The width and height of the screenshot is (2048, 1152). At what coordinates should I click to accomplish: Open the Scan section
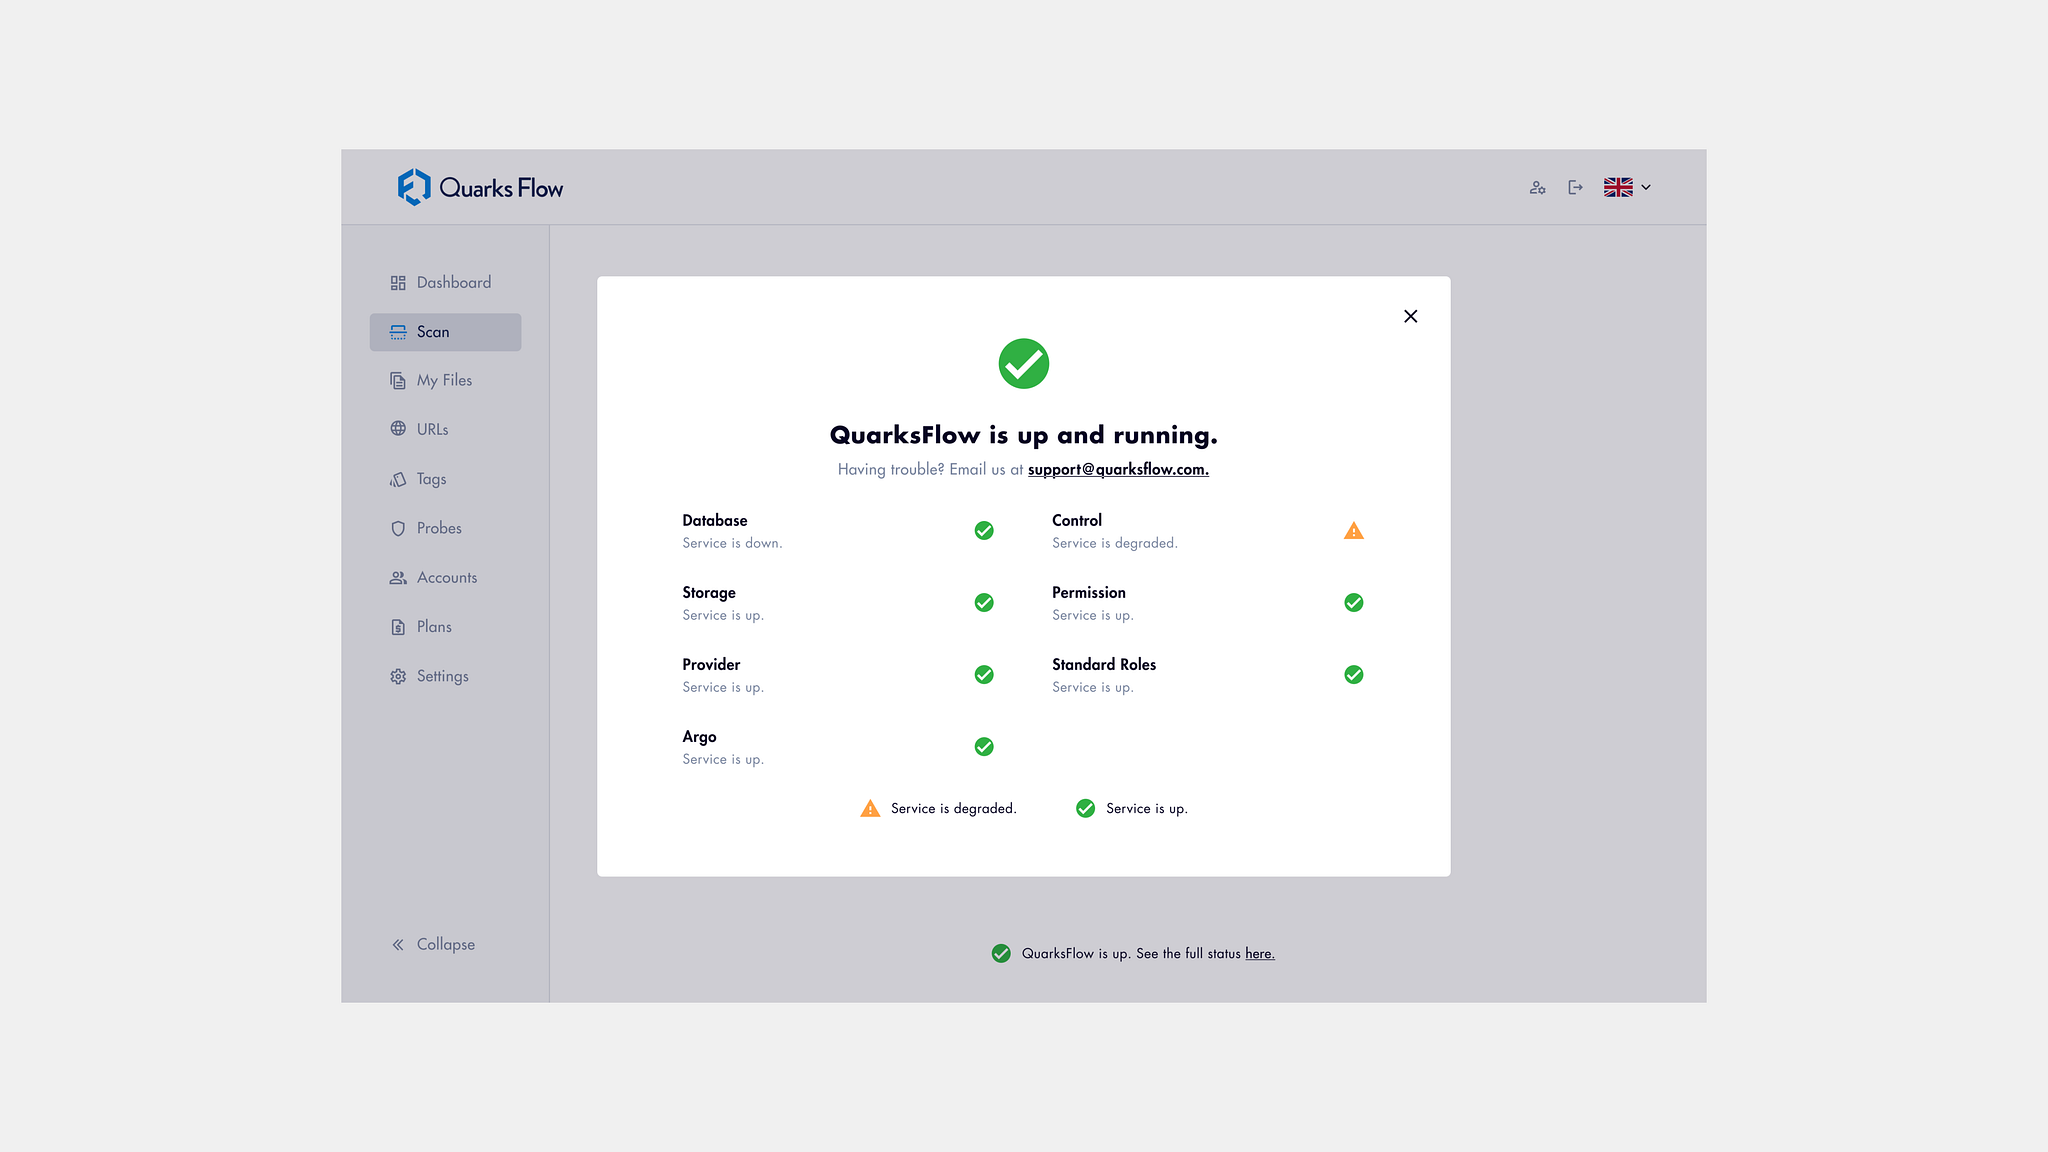[x=444, y=331]
